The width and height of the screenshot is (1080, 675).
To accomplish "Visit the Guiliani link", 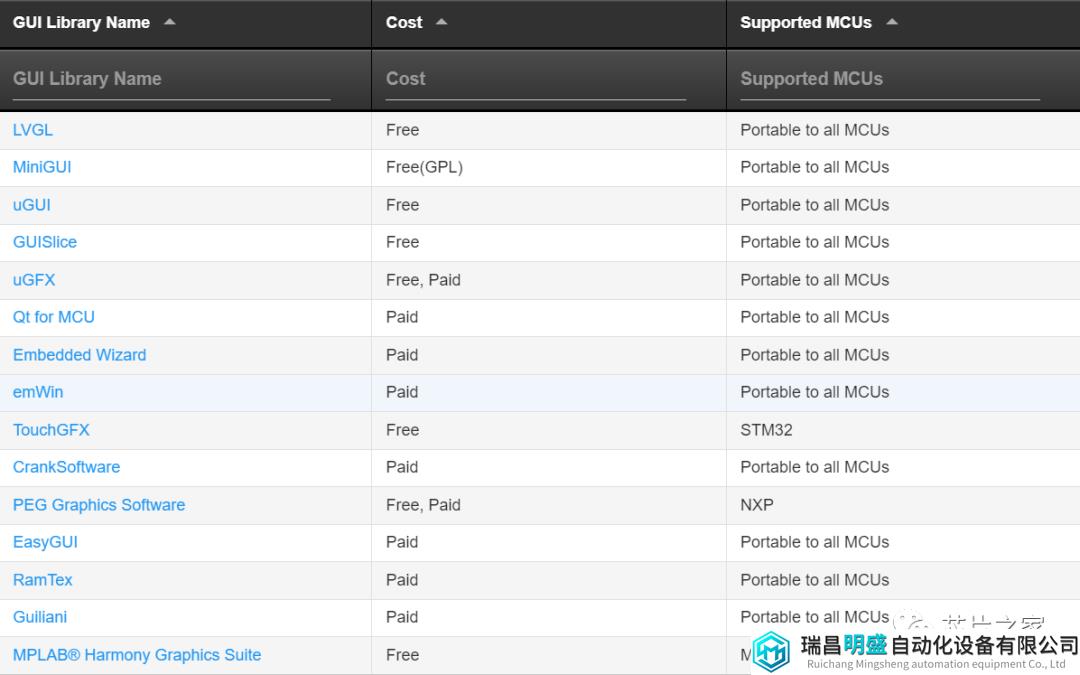I will [40, 618].
